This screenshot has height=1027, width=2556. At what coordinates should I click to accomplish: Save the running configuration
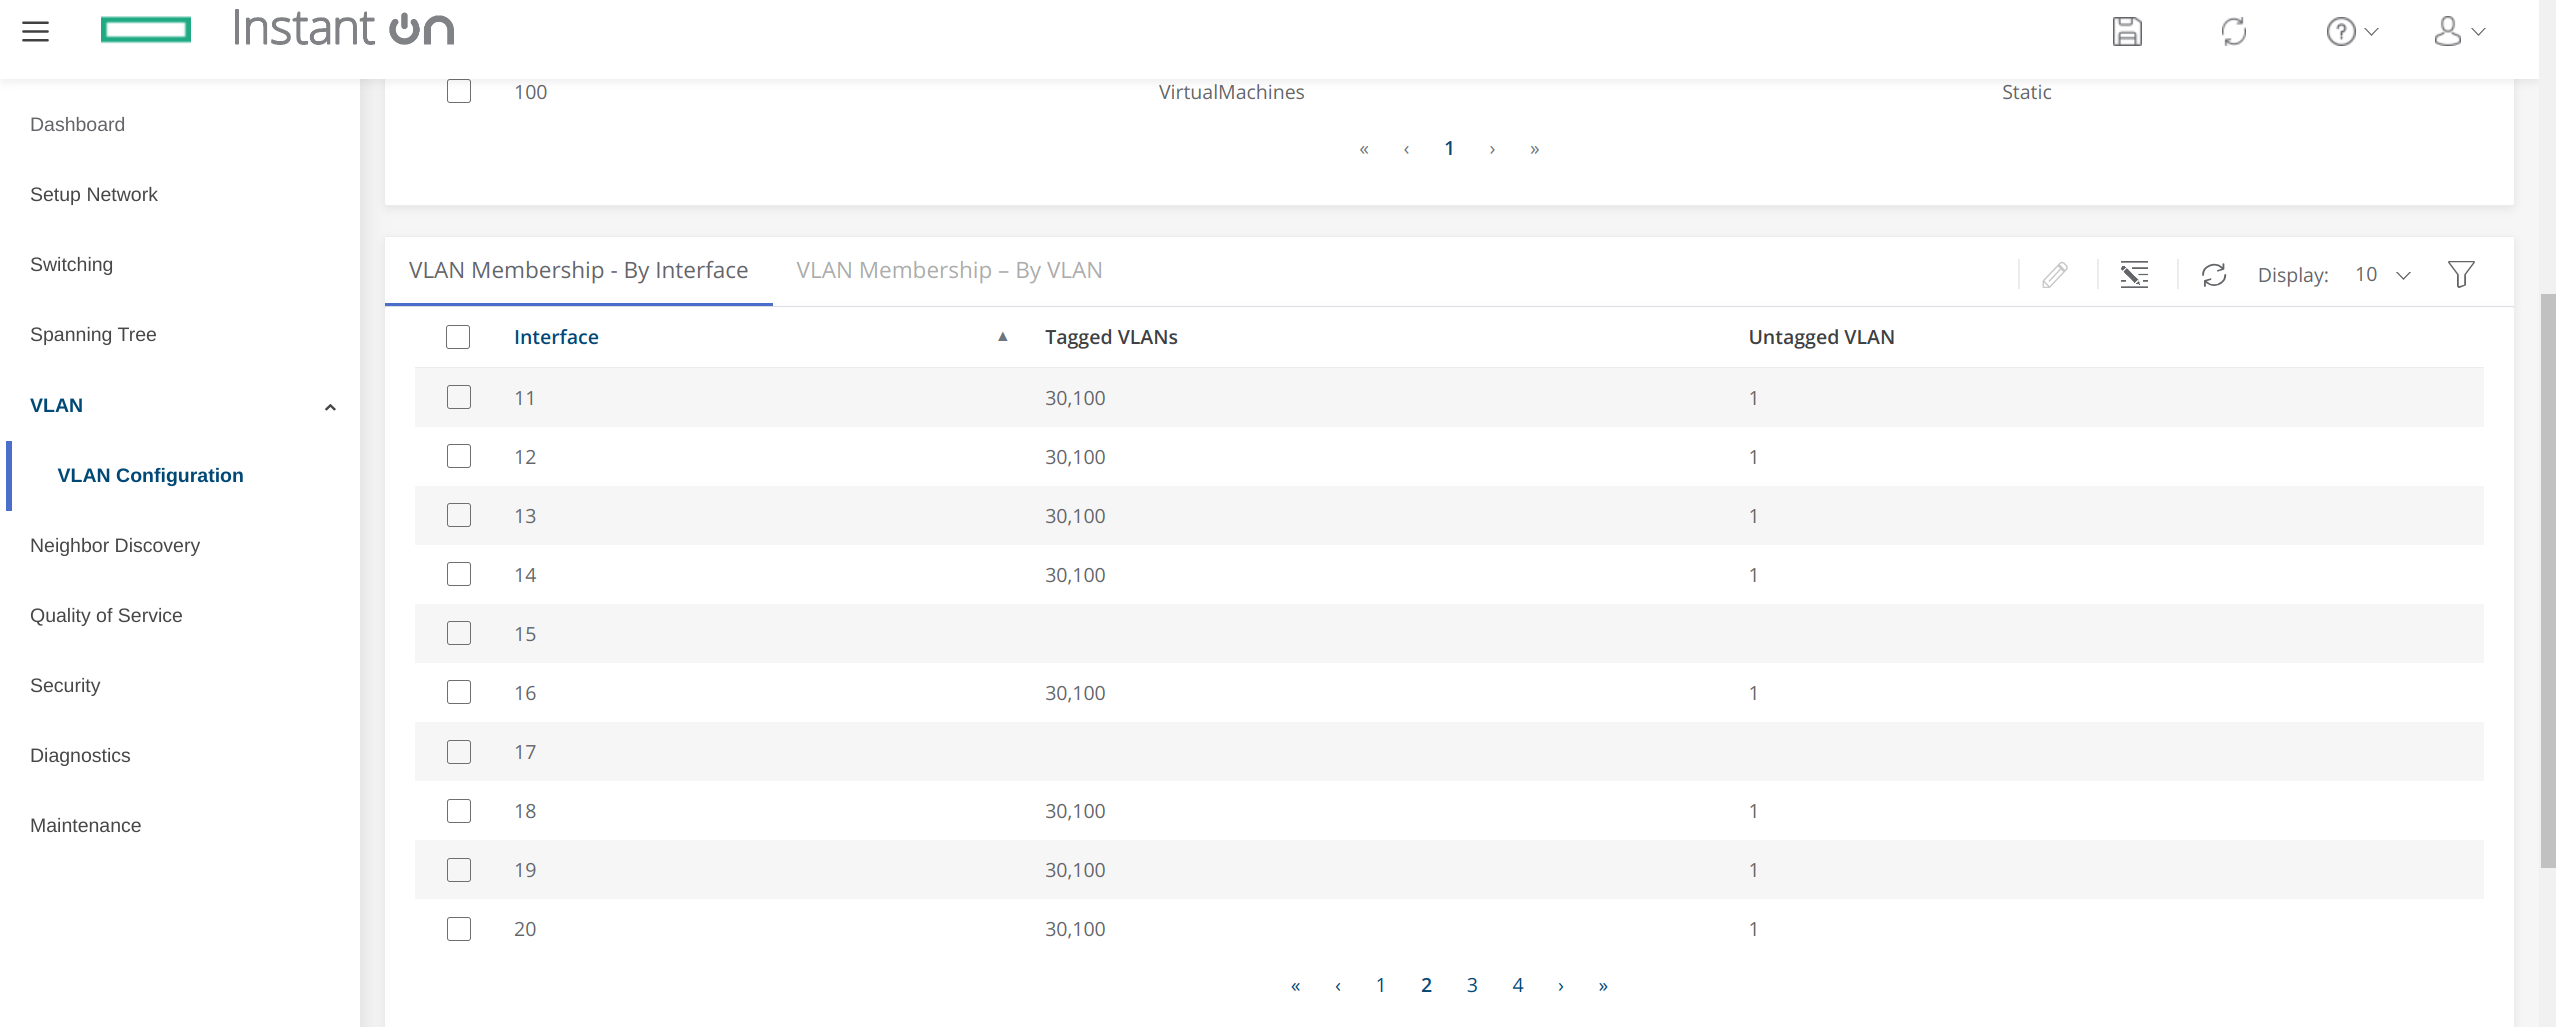pos(2127,31)
